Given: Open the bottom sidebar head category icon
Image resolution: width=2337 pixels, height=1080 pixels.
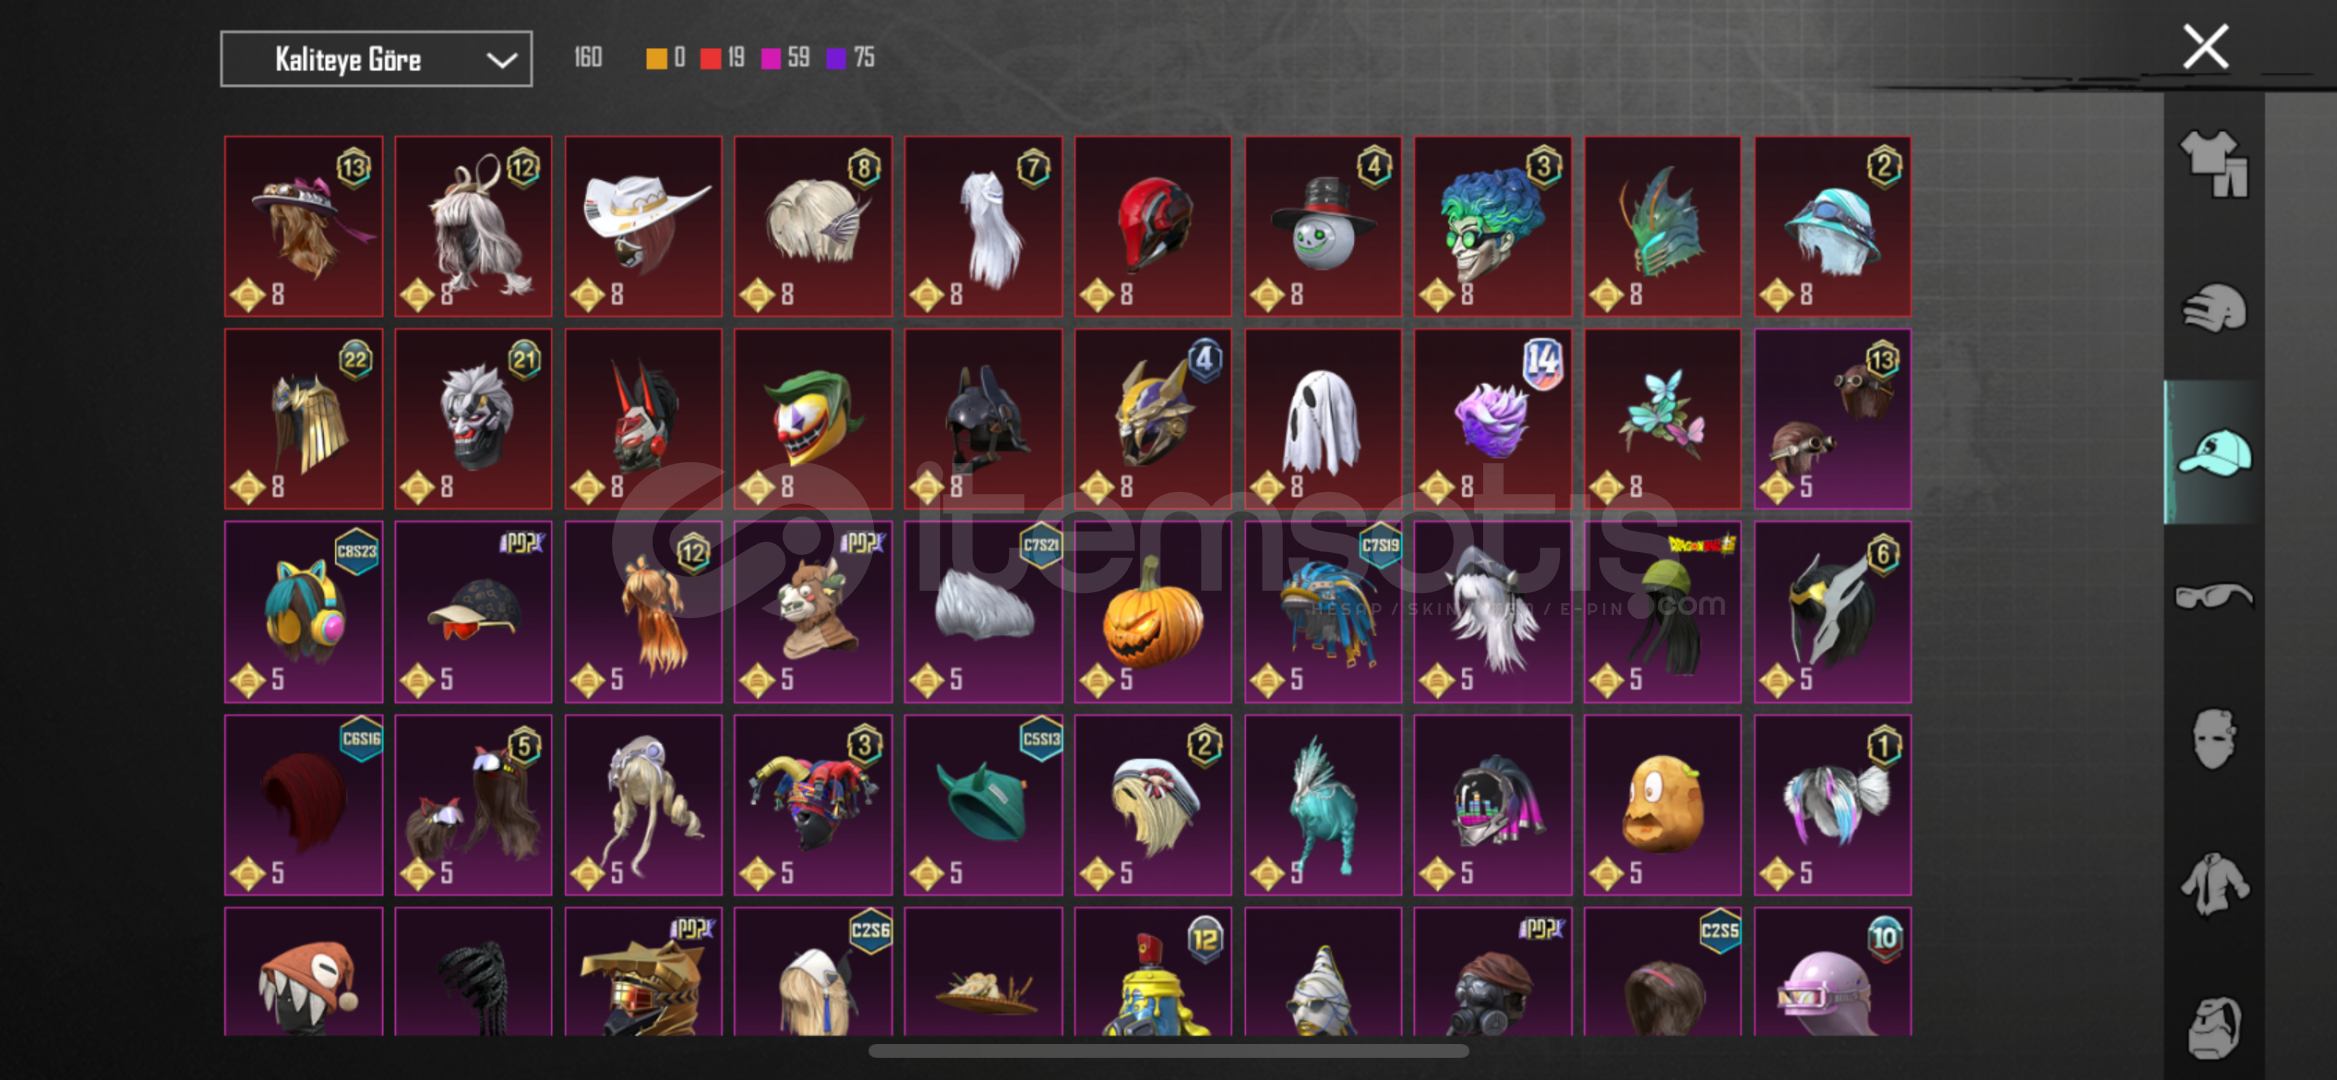Looking at the screenshot, I should [x=2213, y=1027].
